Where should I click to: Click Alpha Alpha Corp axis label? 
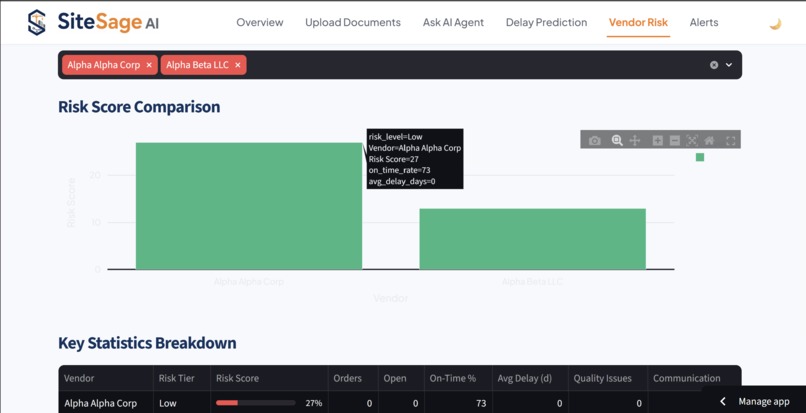[x=249, y=282]
